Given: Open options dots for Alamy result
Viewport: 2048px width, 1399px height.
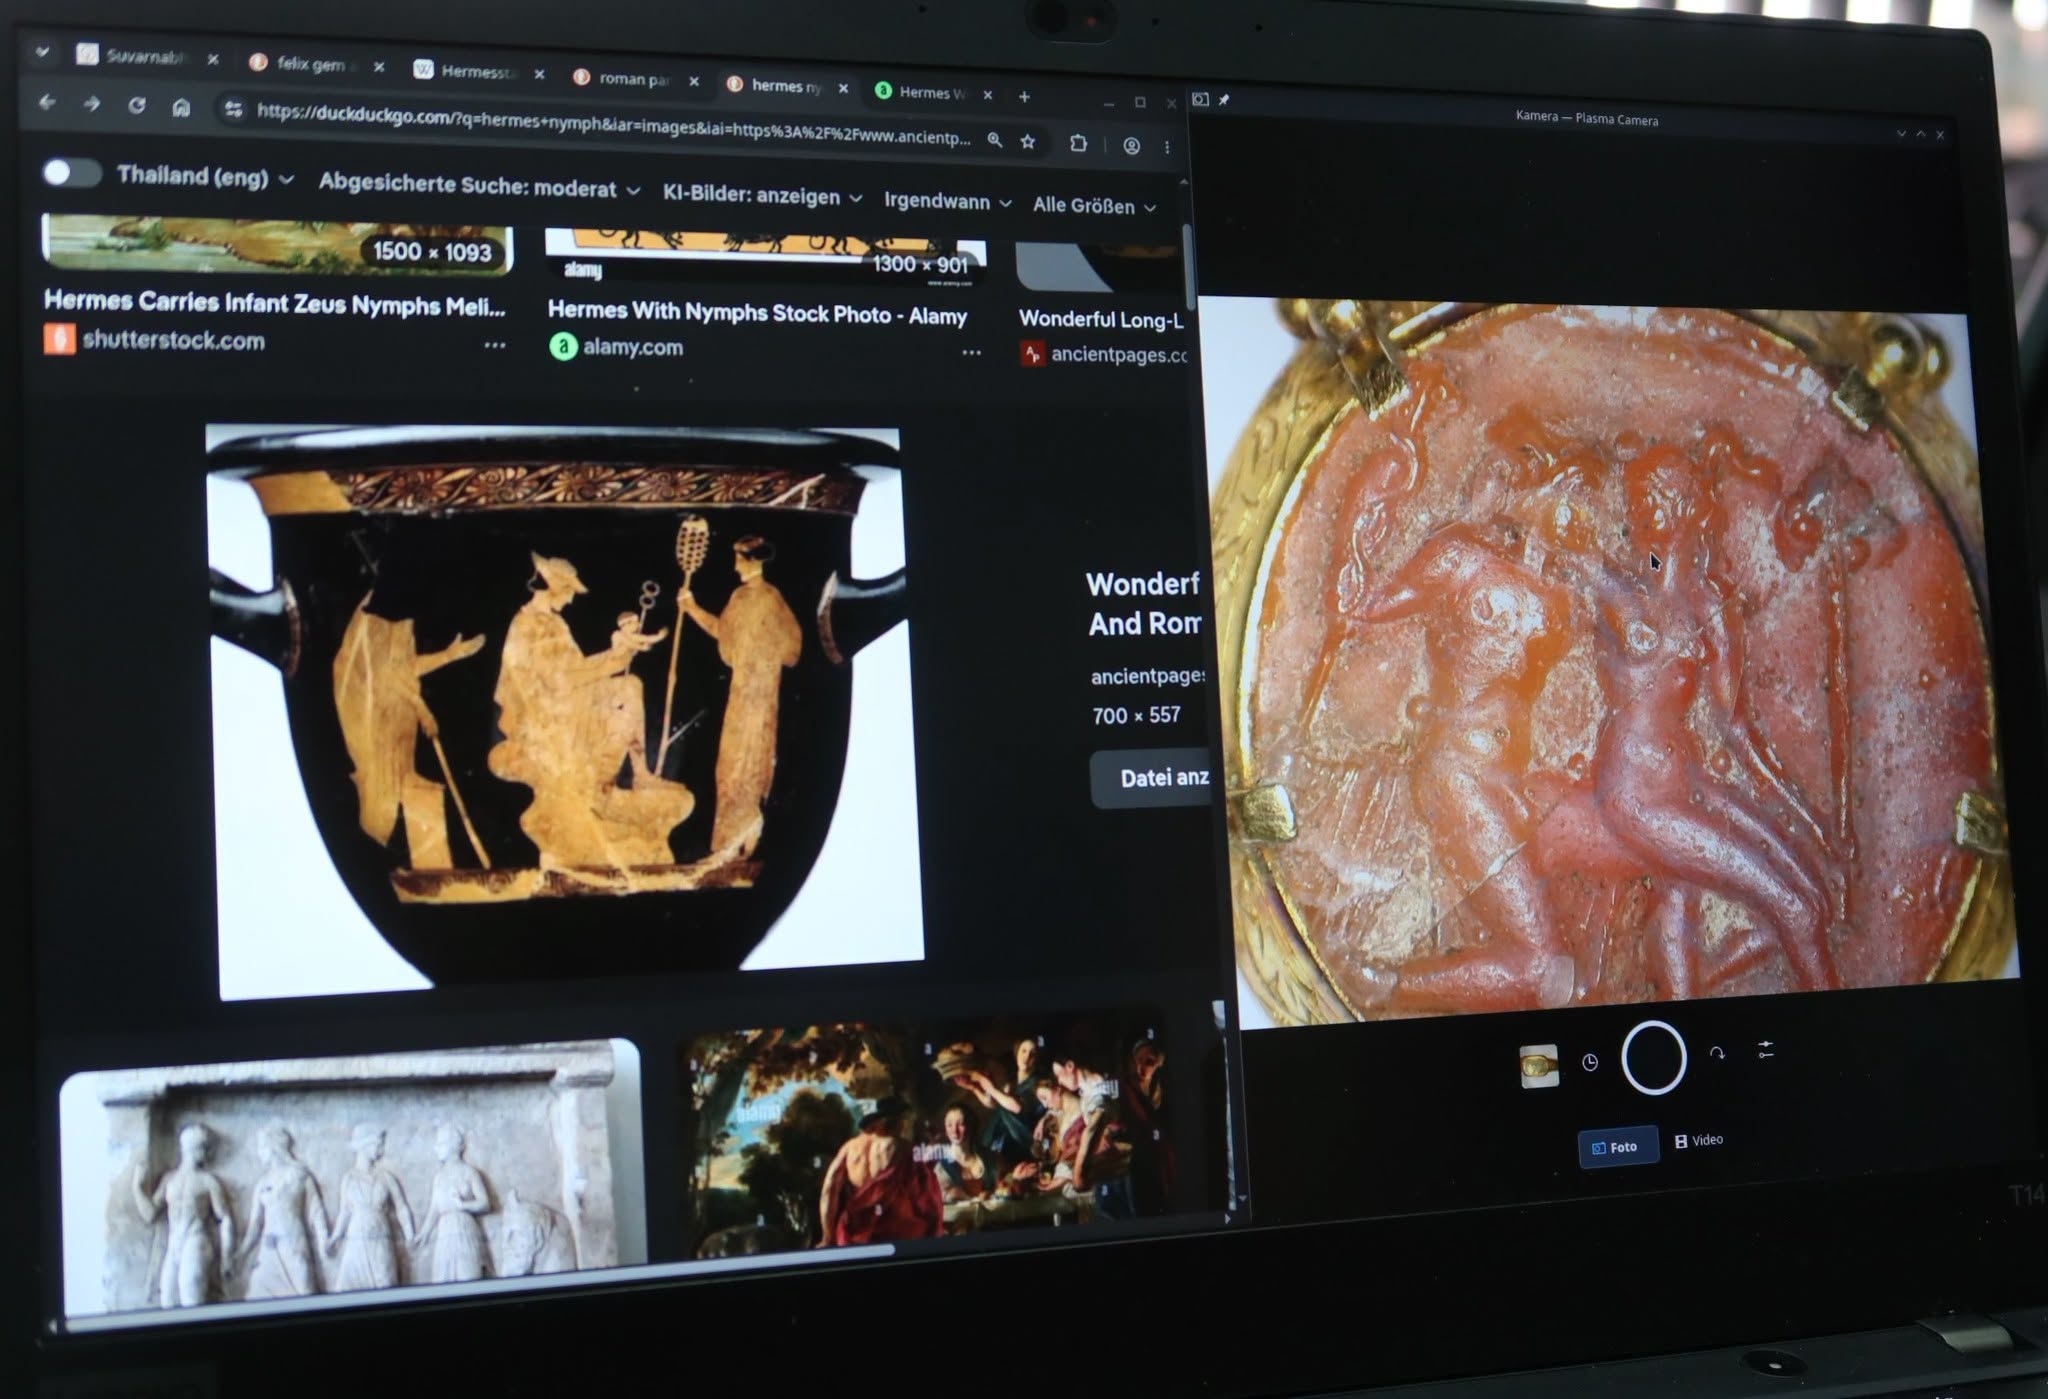Looking at the screenshot, I should click(971, 353).
